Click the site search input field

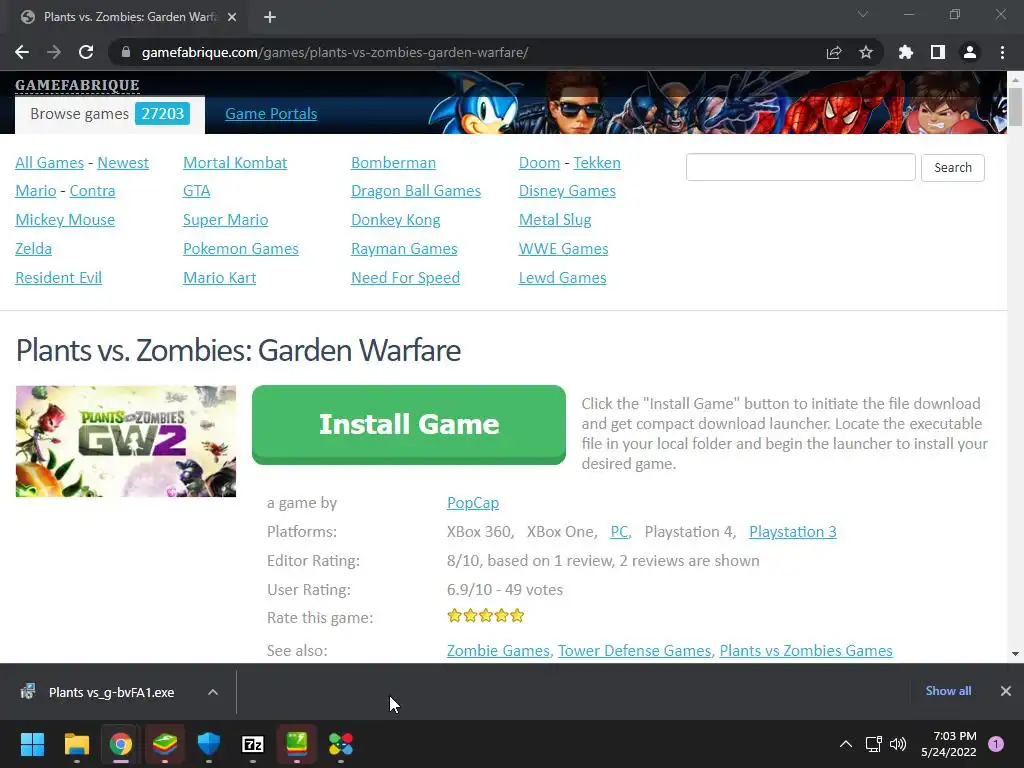(801, 167)
